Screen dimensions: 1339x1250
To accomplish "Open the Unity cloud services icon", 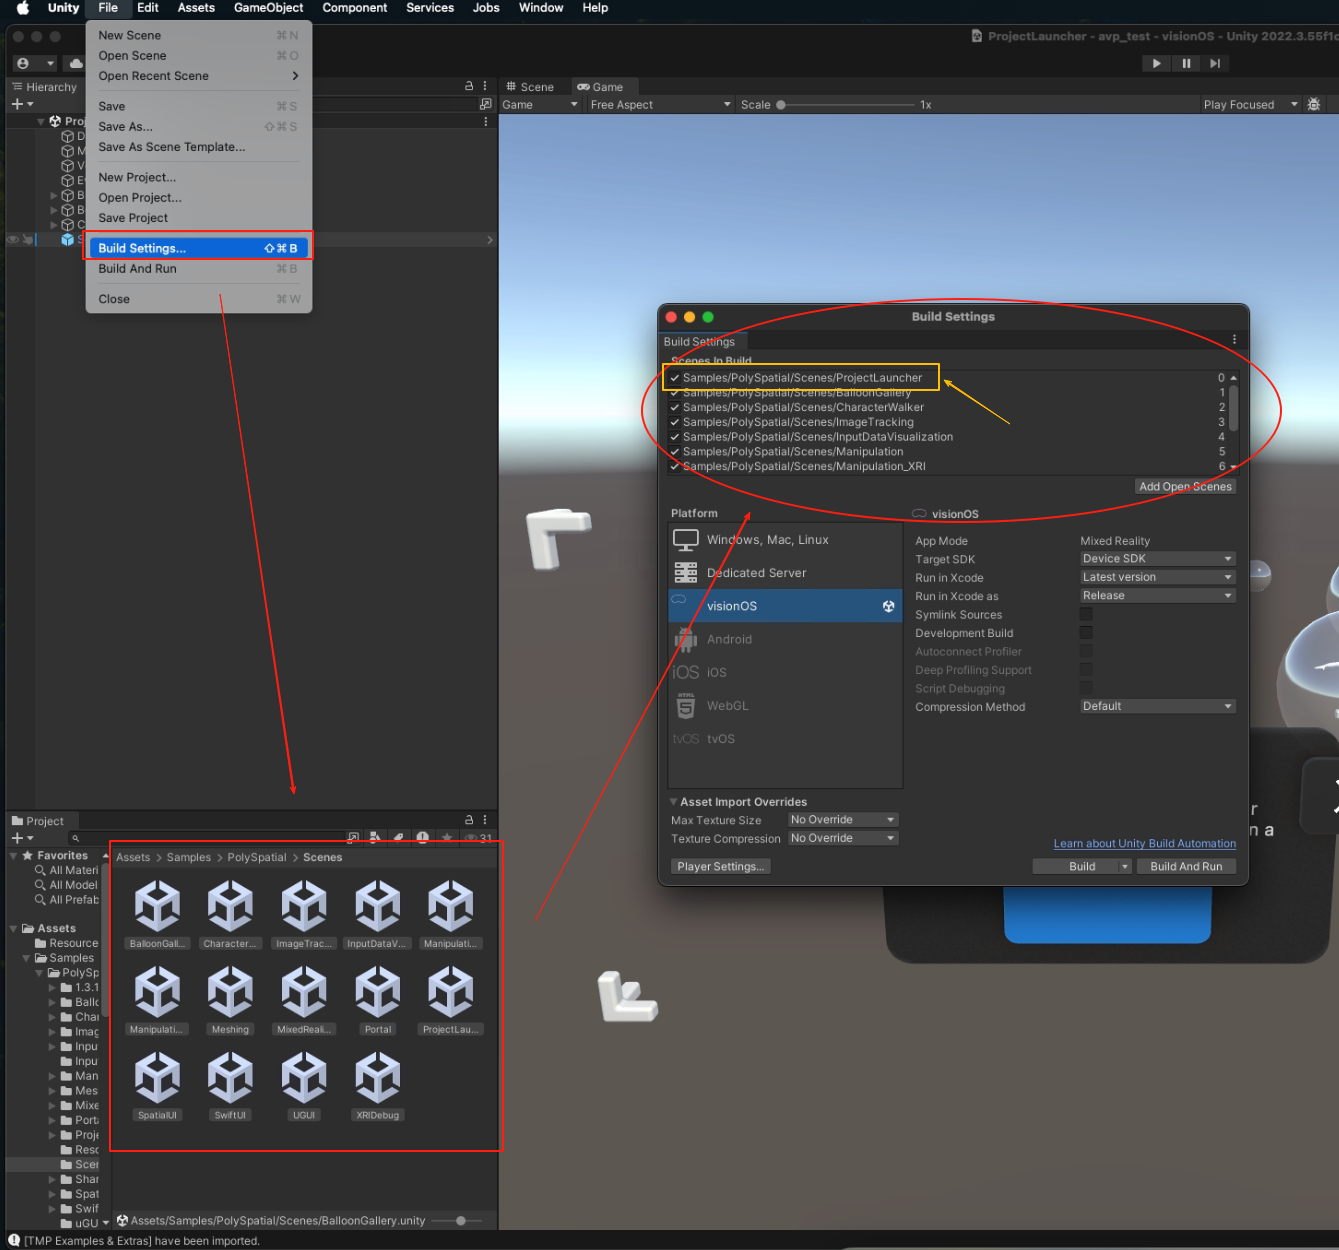I will 76,63.
